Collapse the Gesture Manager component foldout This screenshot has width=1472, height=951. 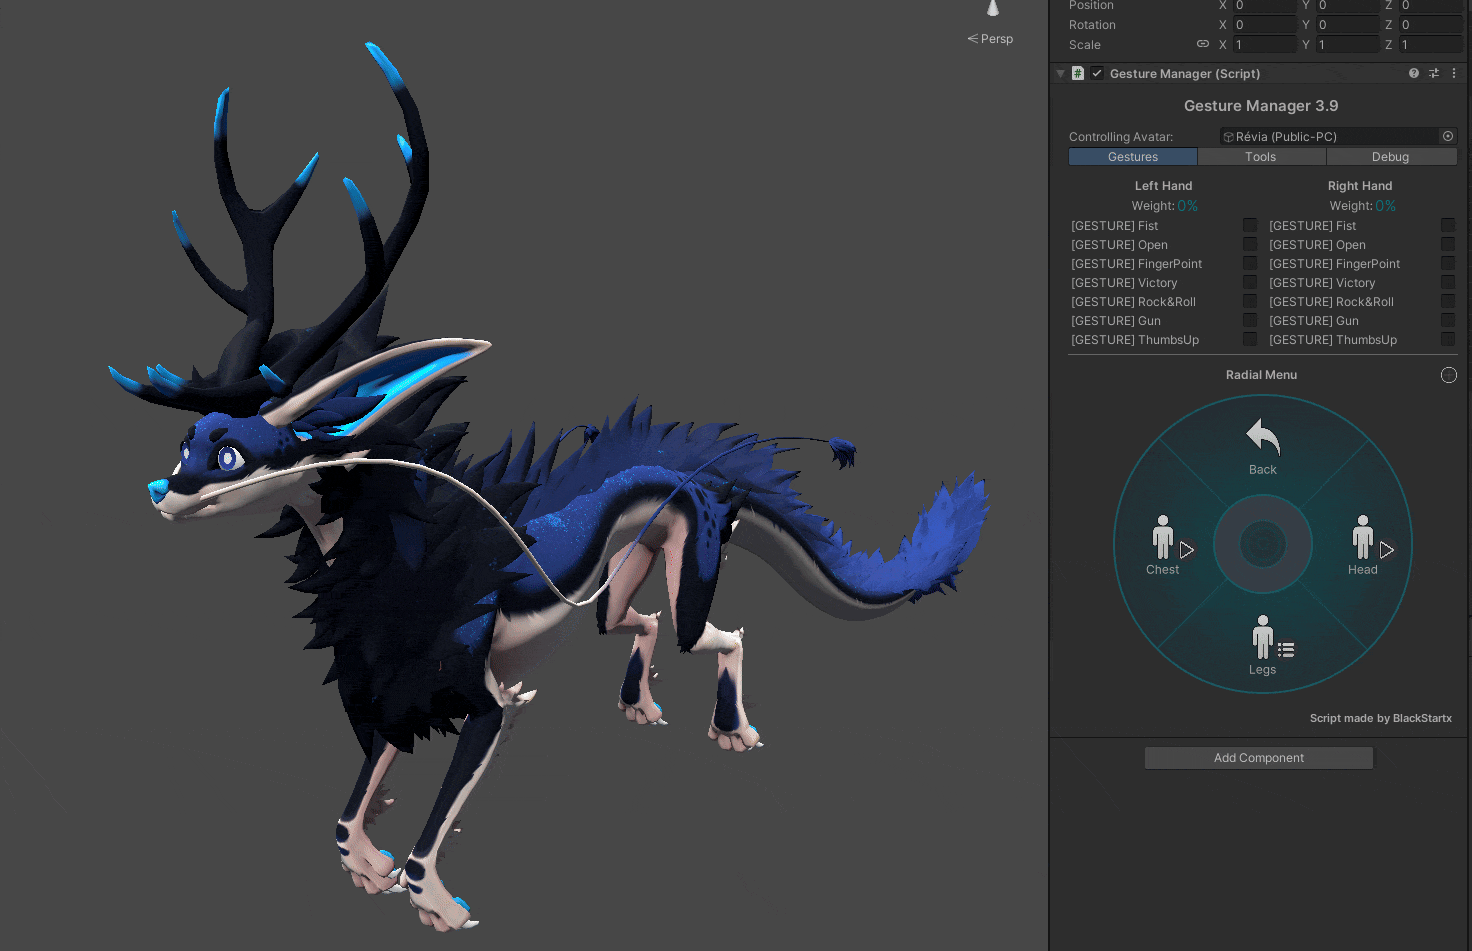pyautogui.click(x=1060, y=74)
